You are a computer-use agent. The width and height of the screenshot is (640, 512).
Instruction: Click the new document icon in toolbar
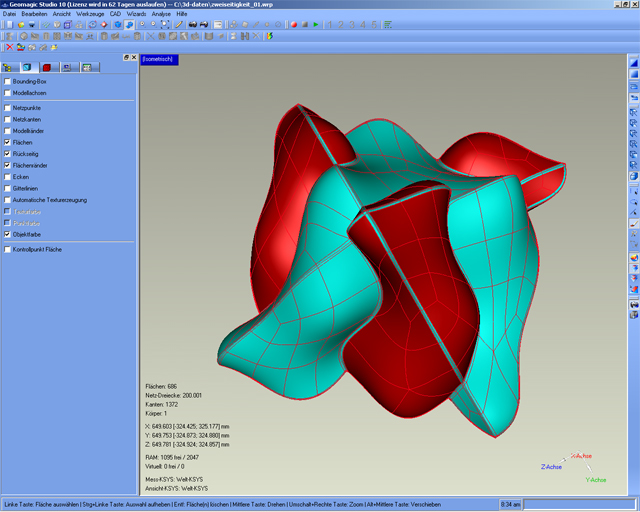(x=9, y=25)
